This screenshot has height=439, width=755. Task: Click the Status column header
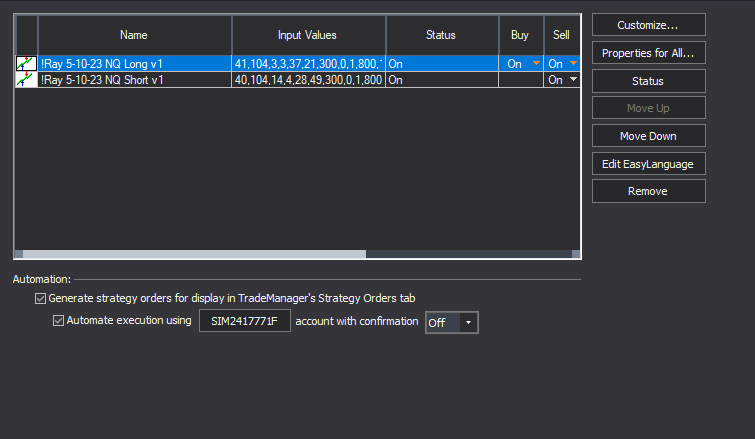point(442,35)
